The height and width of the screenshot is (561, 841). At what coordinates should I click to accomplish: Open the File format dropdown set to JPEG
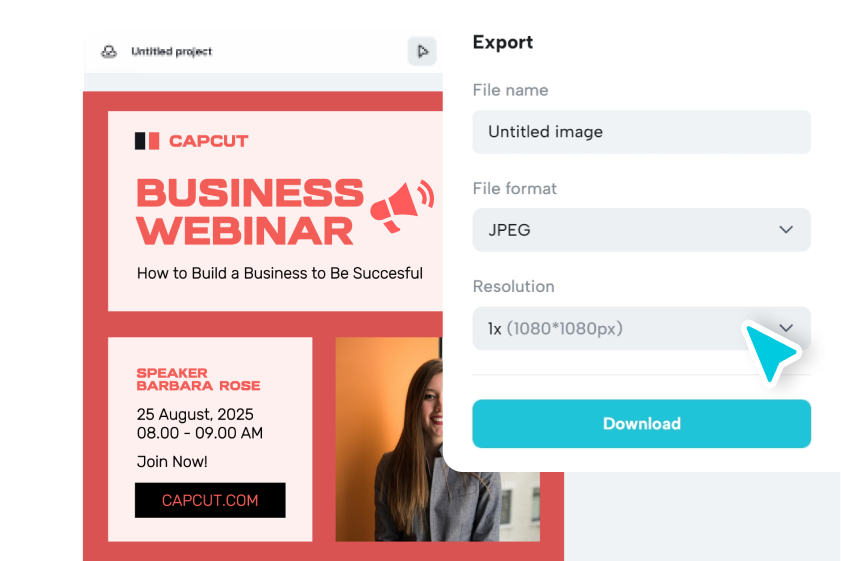(x=641, y=230)
